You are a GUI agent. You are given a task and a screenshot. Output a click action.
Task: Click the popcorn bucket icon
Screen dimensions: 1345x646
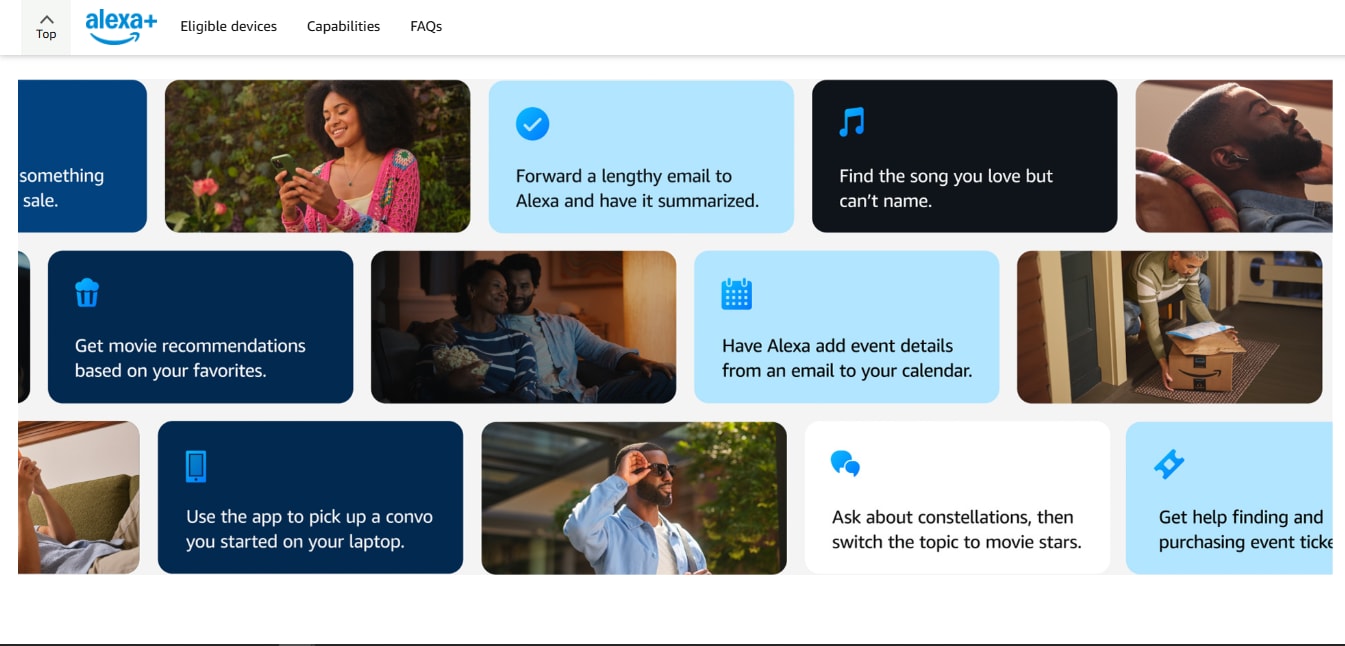pos(87,293)
